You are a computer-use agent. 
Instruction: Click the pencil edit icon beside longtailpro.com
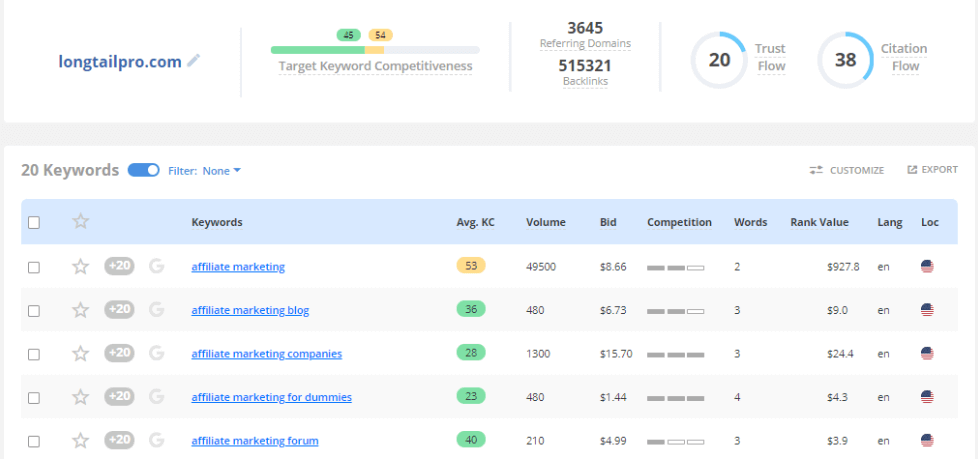click(x=194, y=61)
